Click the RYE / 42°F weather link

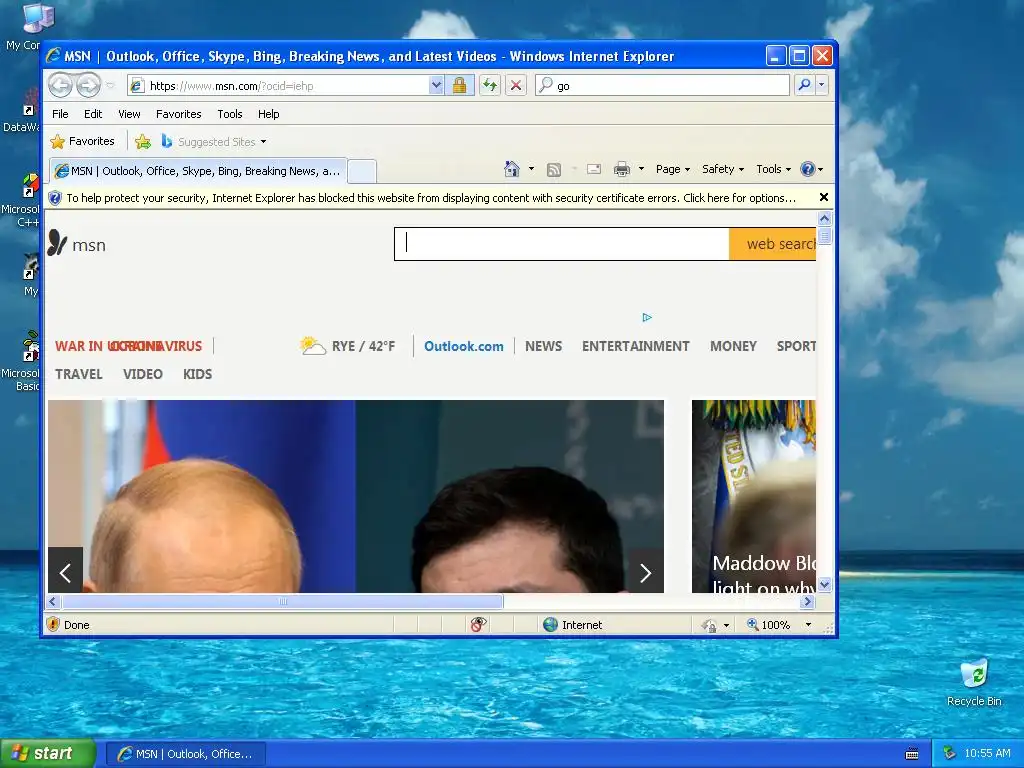(x=363, y=346)
